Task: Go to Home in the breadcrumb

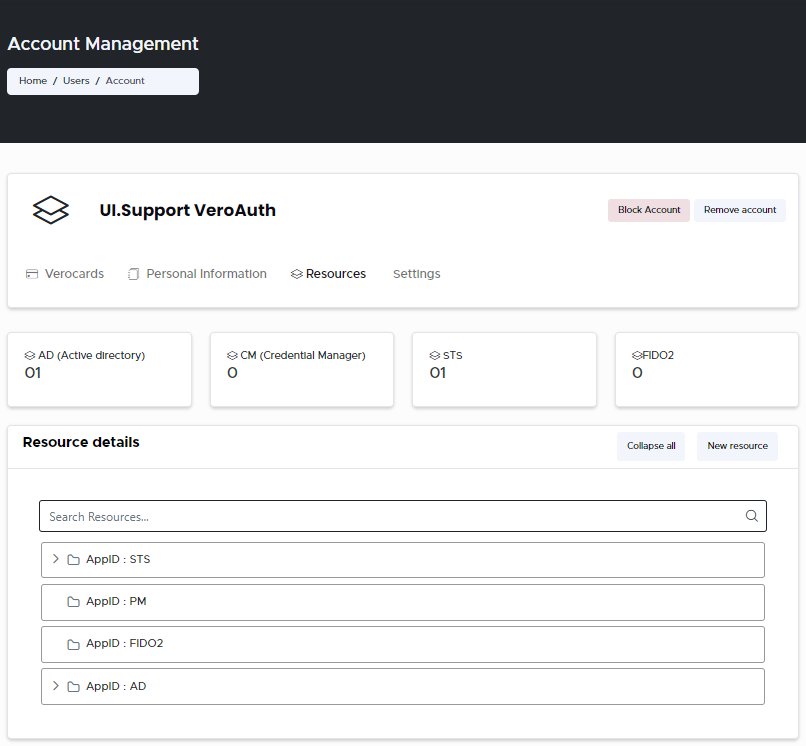Action: point(33,81)
